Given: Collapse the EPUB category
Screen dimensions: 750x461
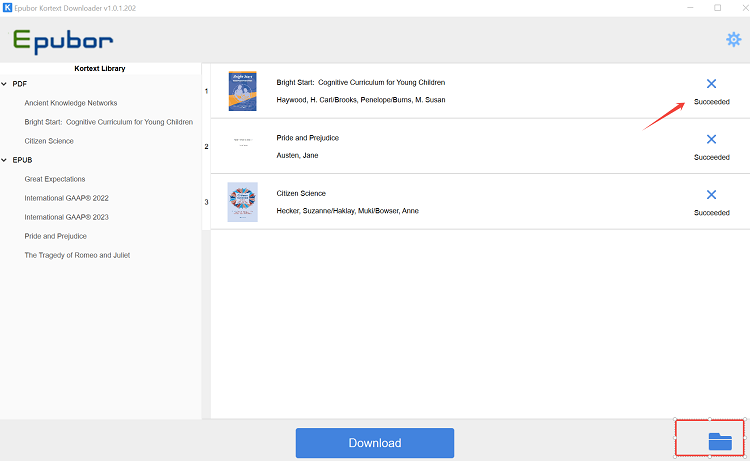Looking at the screenshot, I should pos(4,160).
